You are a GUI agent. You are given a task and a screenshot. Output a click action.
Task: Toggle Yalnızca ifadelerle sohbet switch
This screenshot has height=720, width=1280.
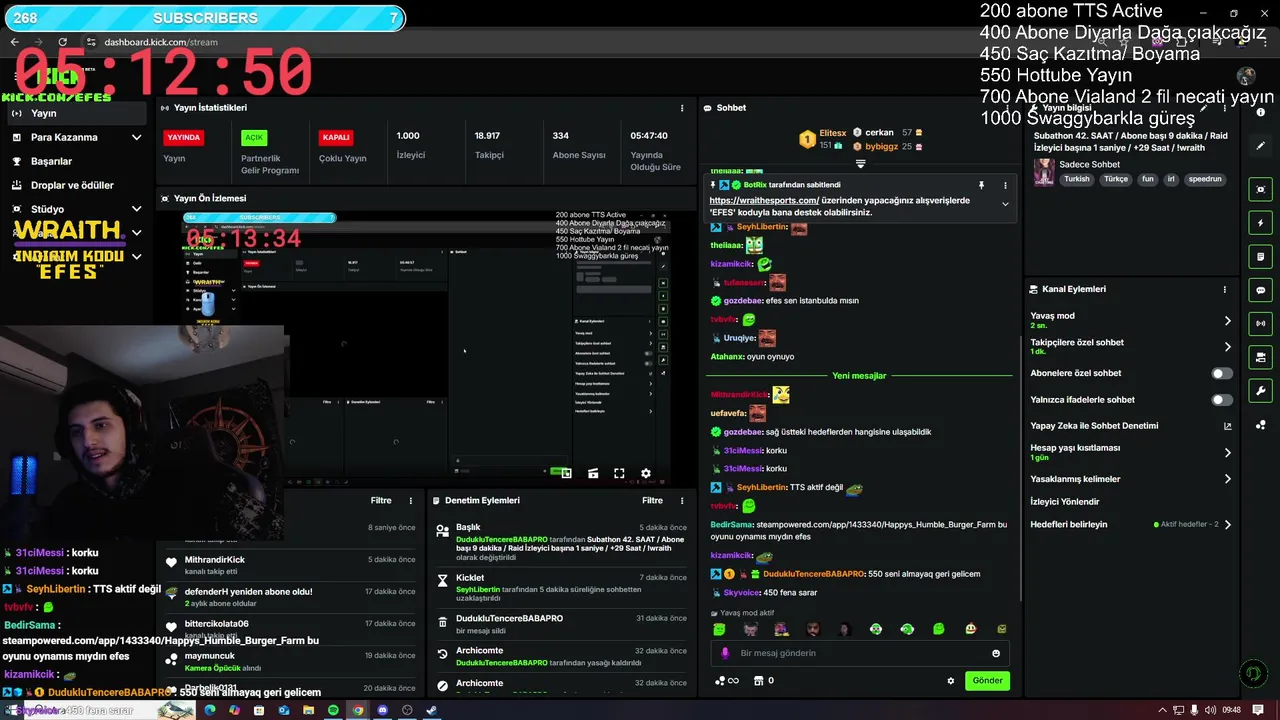1222,400
